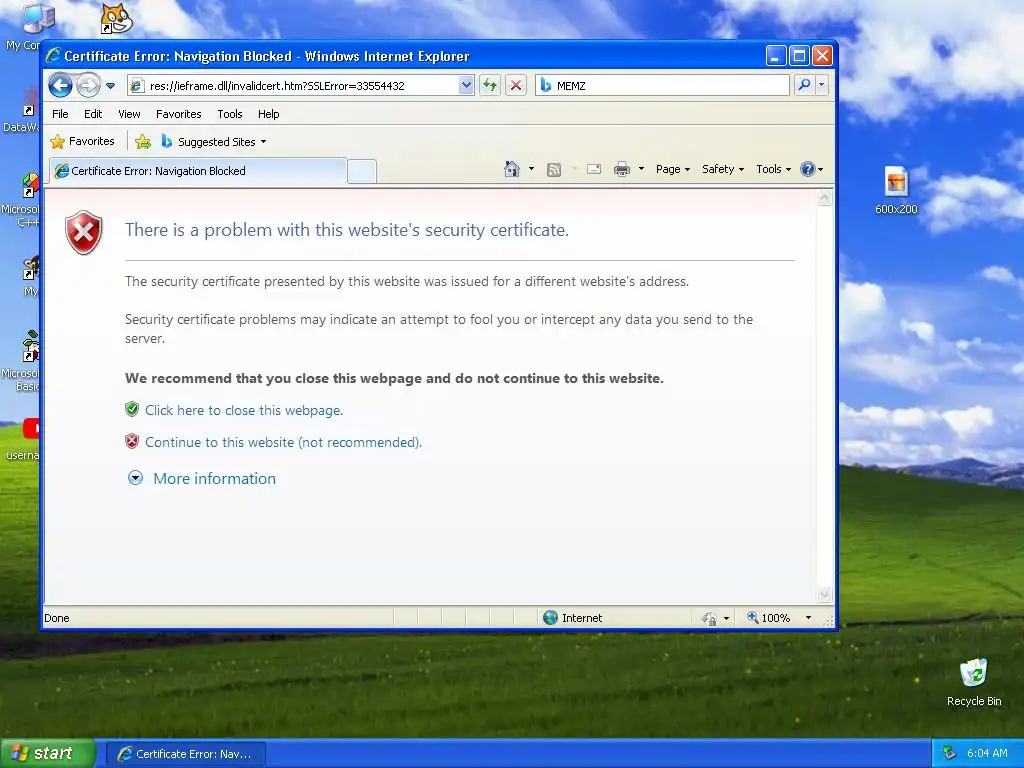Click the search magnifier icon

click(805, 86)
